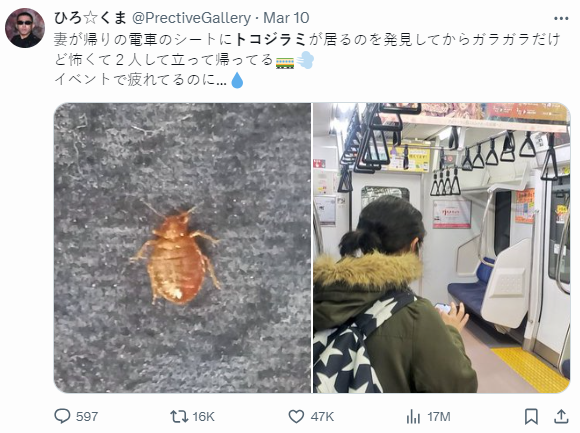View post analytics bar chart icon
Screen dimensions: 580x433
(x=414, y=417)
